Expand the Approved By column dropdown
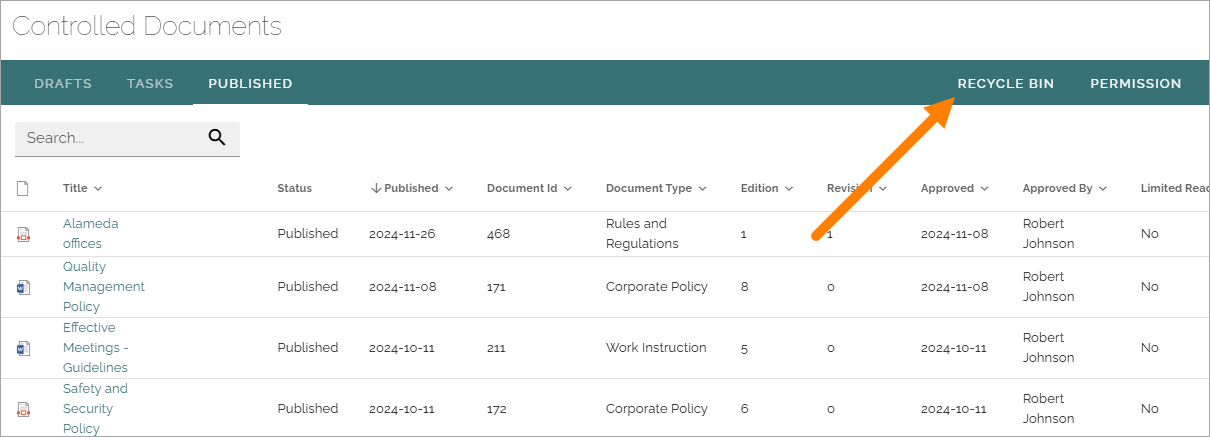 (x=1103, y=188)
